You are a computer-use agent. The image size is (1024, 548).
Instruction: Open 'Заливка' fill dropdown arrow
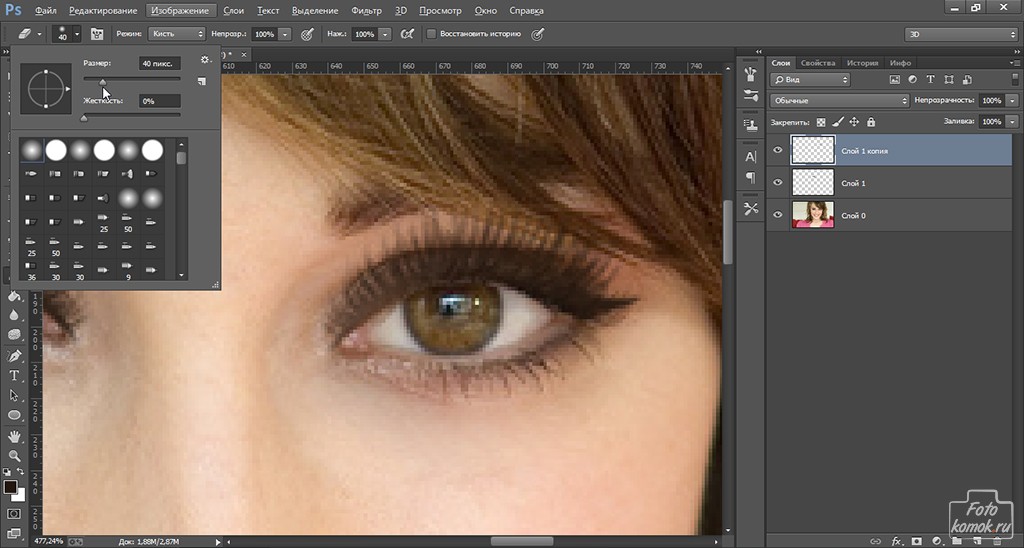pyautogui.click(x=1012, y=121)
